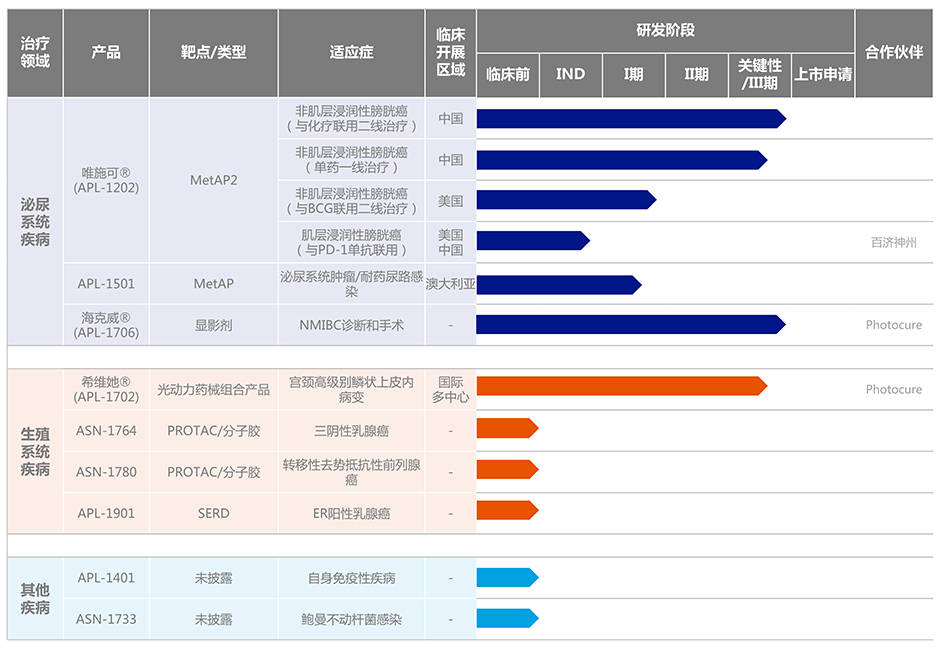Click the '单药一线治疗' indication cell
940x650 pixels.
(x=351, y=160)
